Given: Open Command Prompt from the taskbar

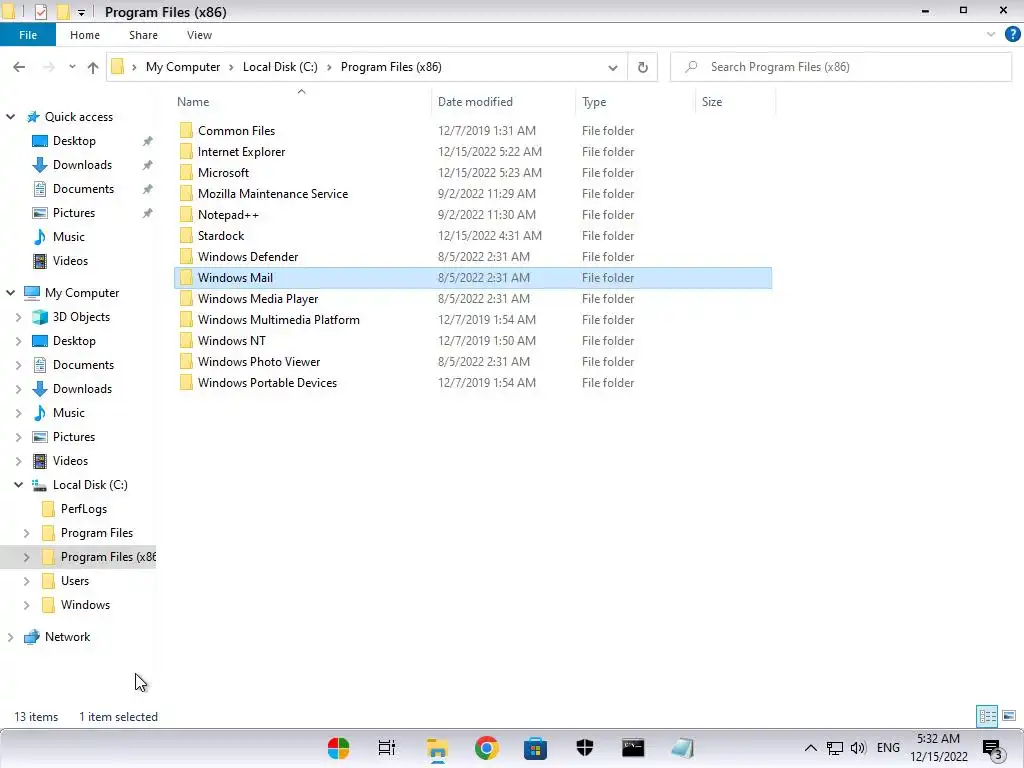Looking at the screenshot, I should pos(633,748).
